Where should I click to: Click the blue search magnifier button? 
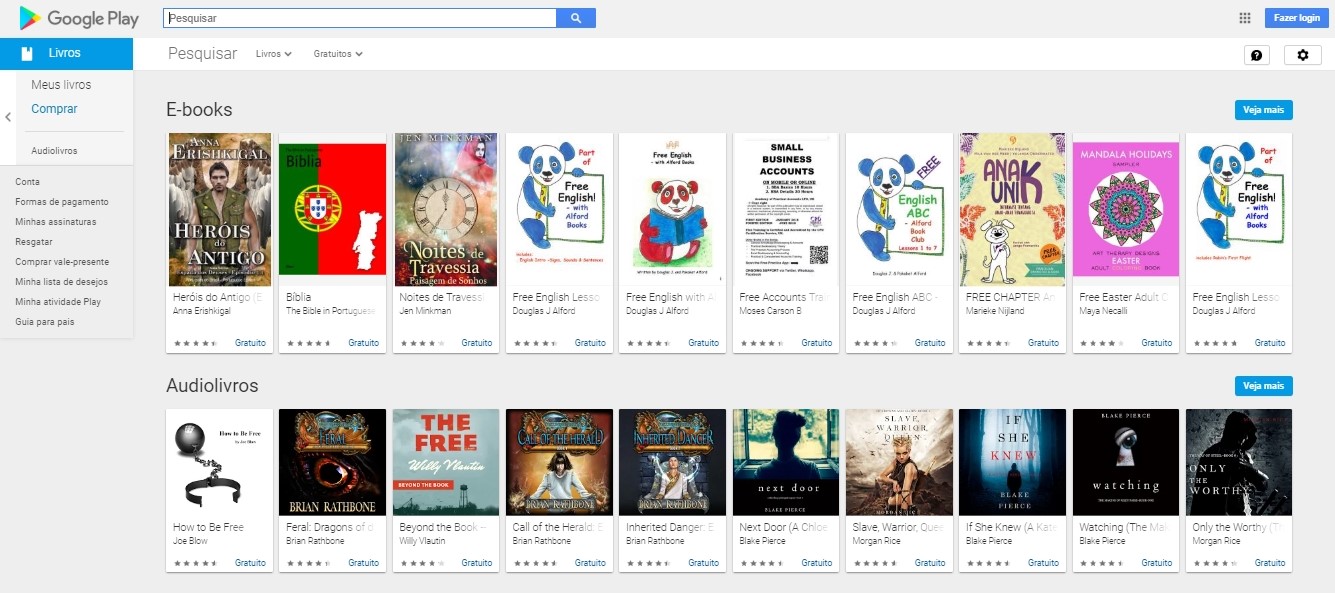(575, 18)
